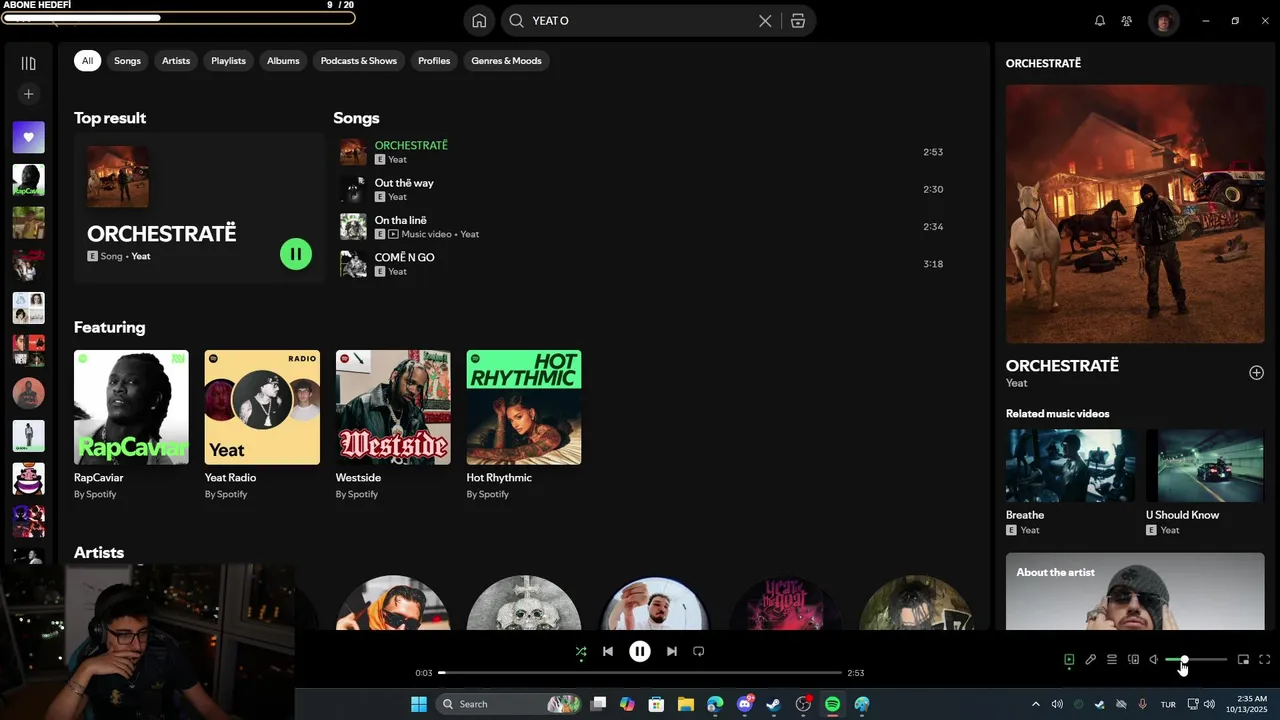1280x720 pixels.
Task: Skip to previous track
Action: coord(608,651)
